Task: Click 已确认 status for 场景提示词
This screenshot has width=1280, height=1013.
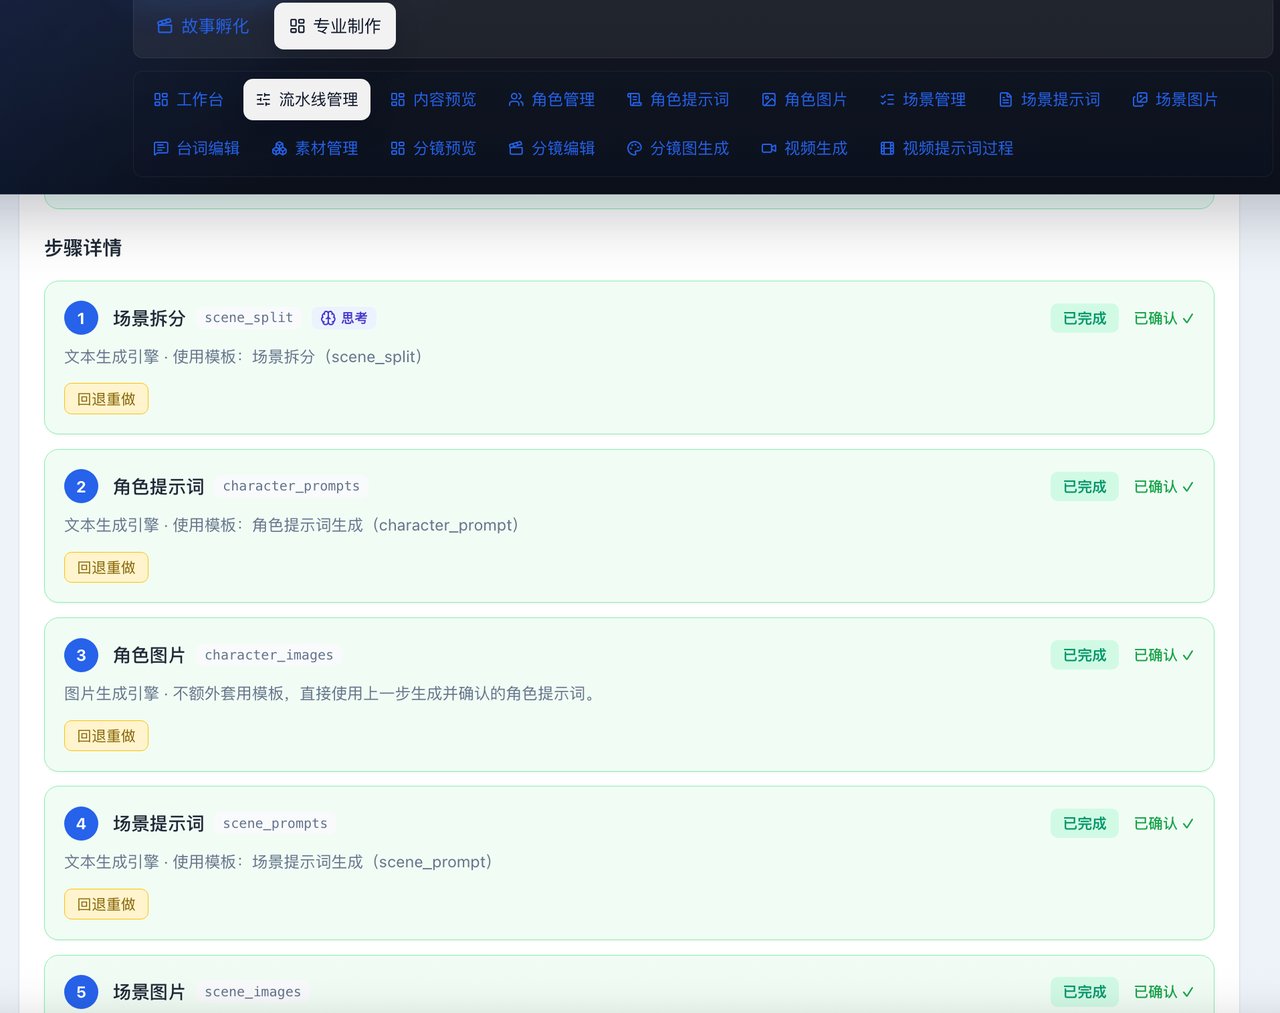Action: pyautogui.click(x=1163, y=824)
